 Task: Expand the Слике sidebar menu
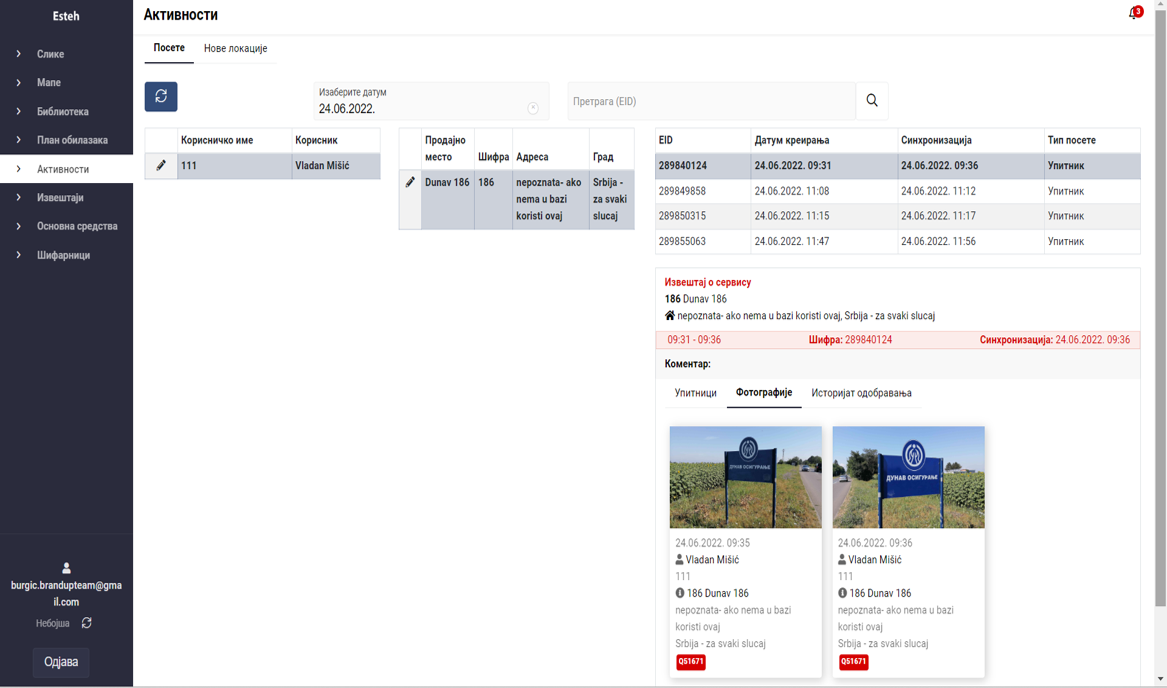50,54
